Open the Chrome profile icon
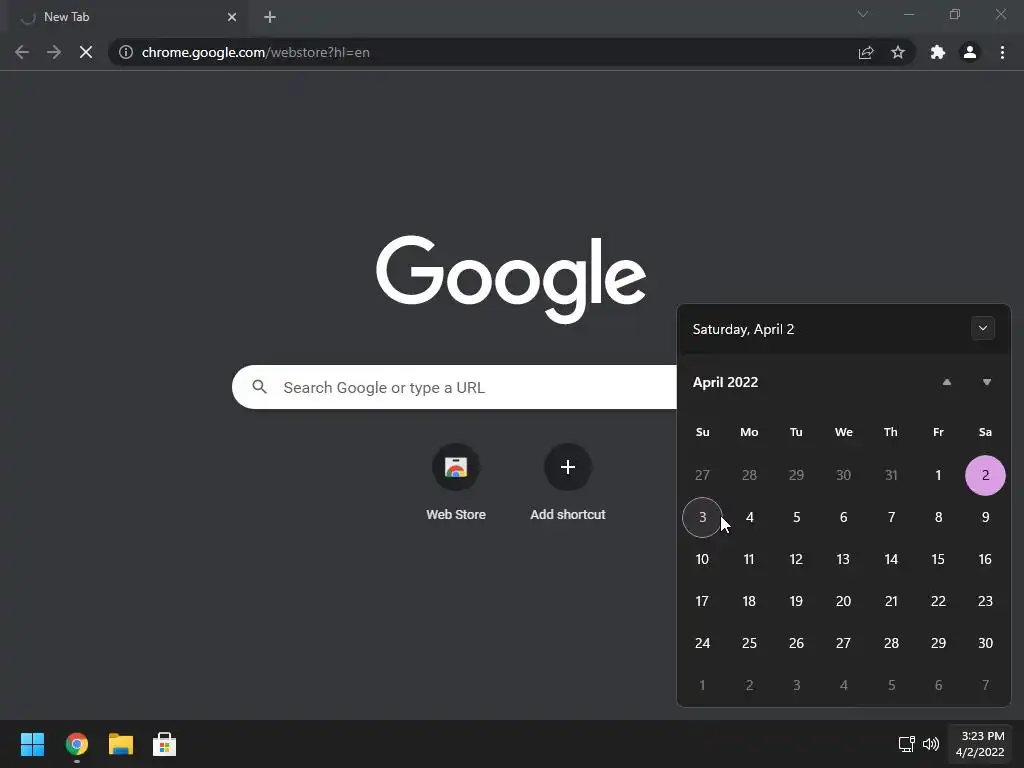The width and height of the screenshot is (1024, 768). [x=970, y=52]
